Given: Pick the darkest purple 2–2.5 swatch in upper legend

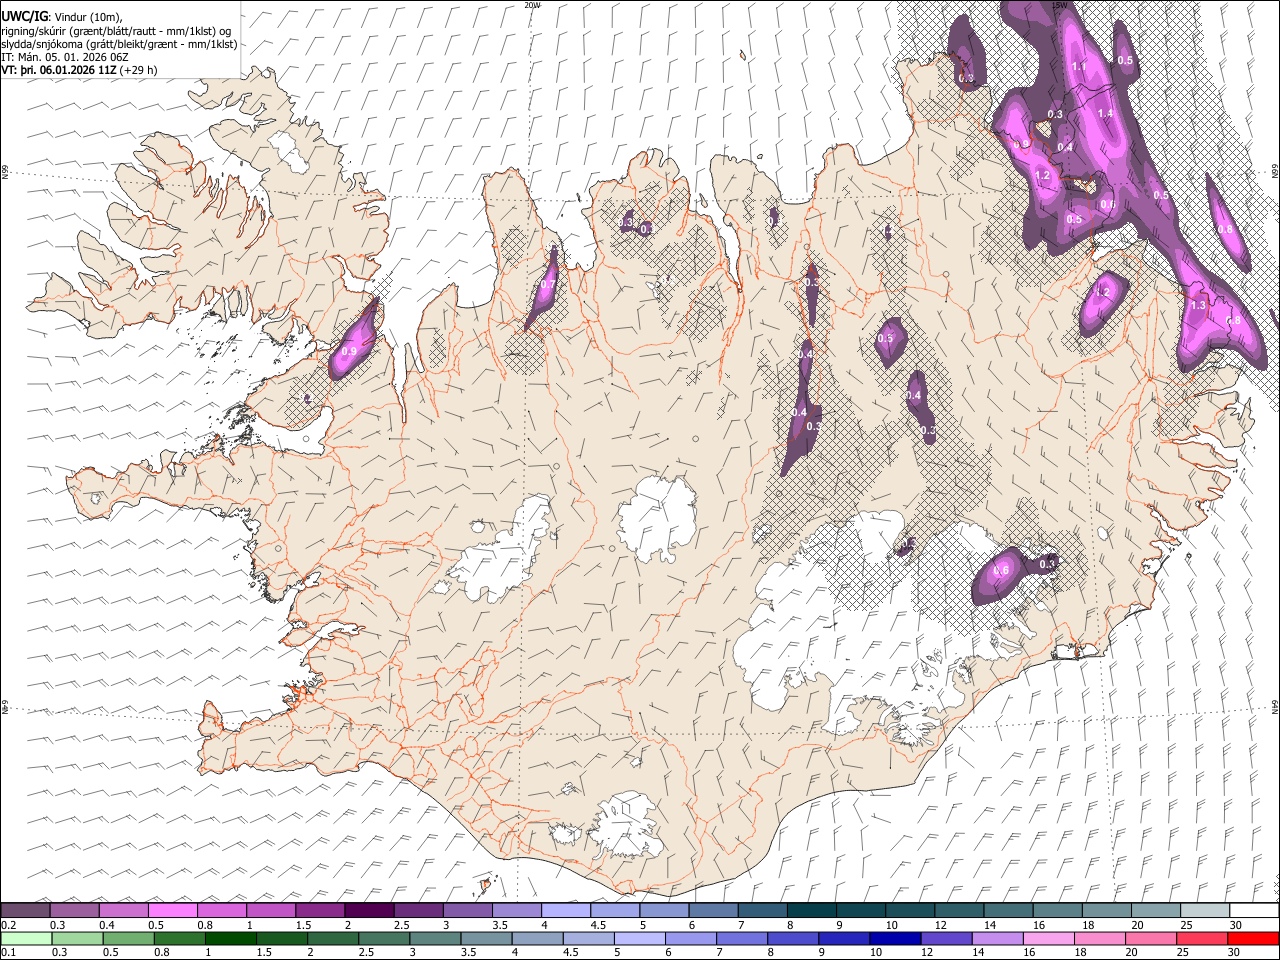Looking at the screenshot, I should click(x=369, y=911).
